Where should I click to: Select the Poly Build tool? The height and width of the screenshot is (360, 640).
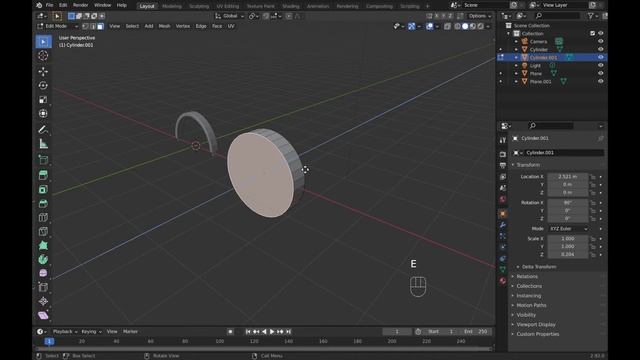[x=43, y=246]
